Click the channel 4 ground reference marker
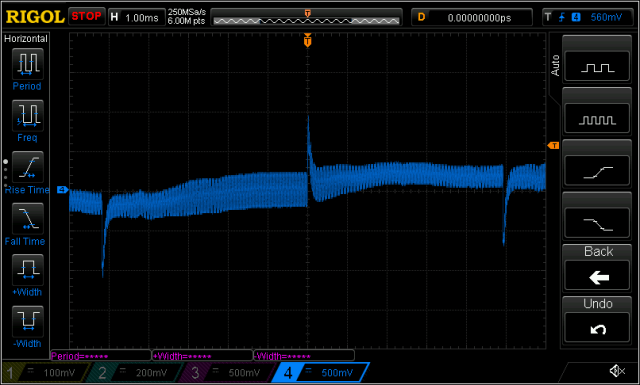The width and height of the screenshot is (640, 385). point(62,189)
